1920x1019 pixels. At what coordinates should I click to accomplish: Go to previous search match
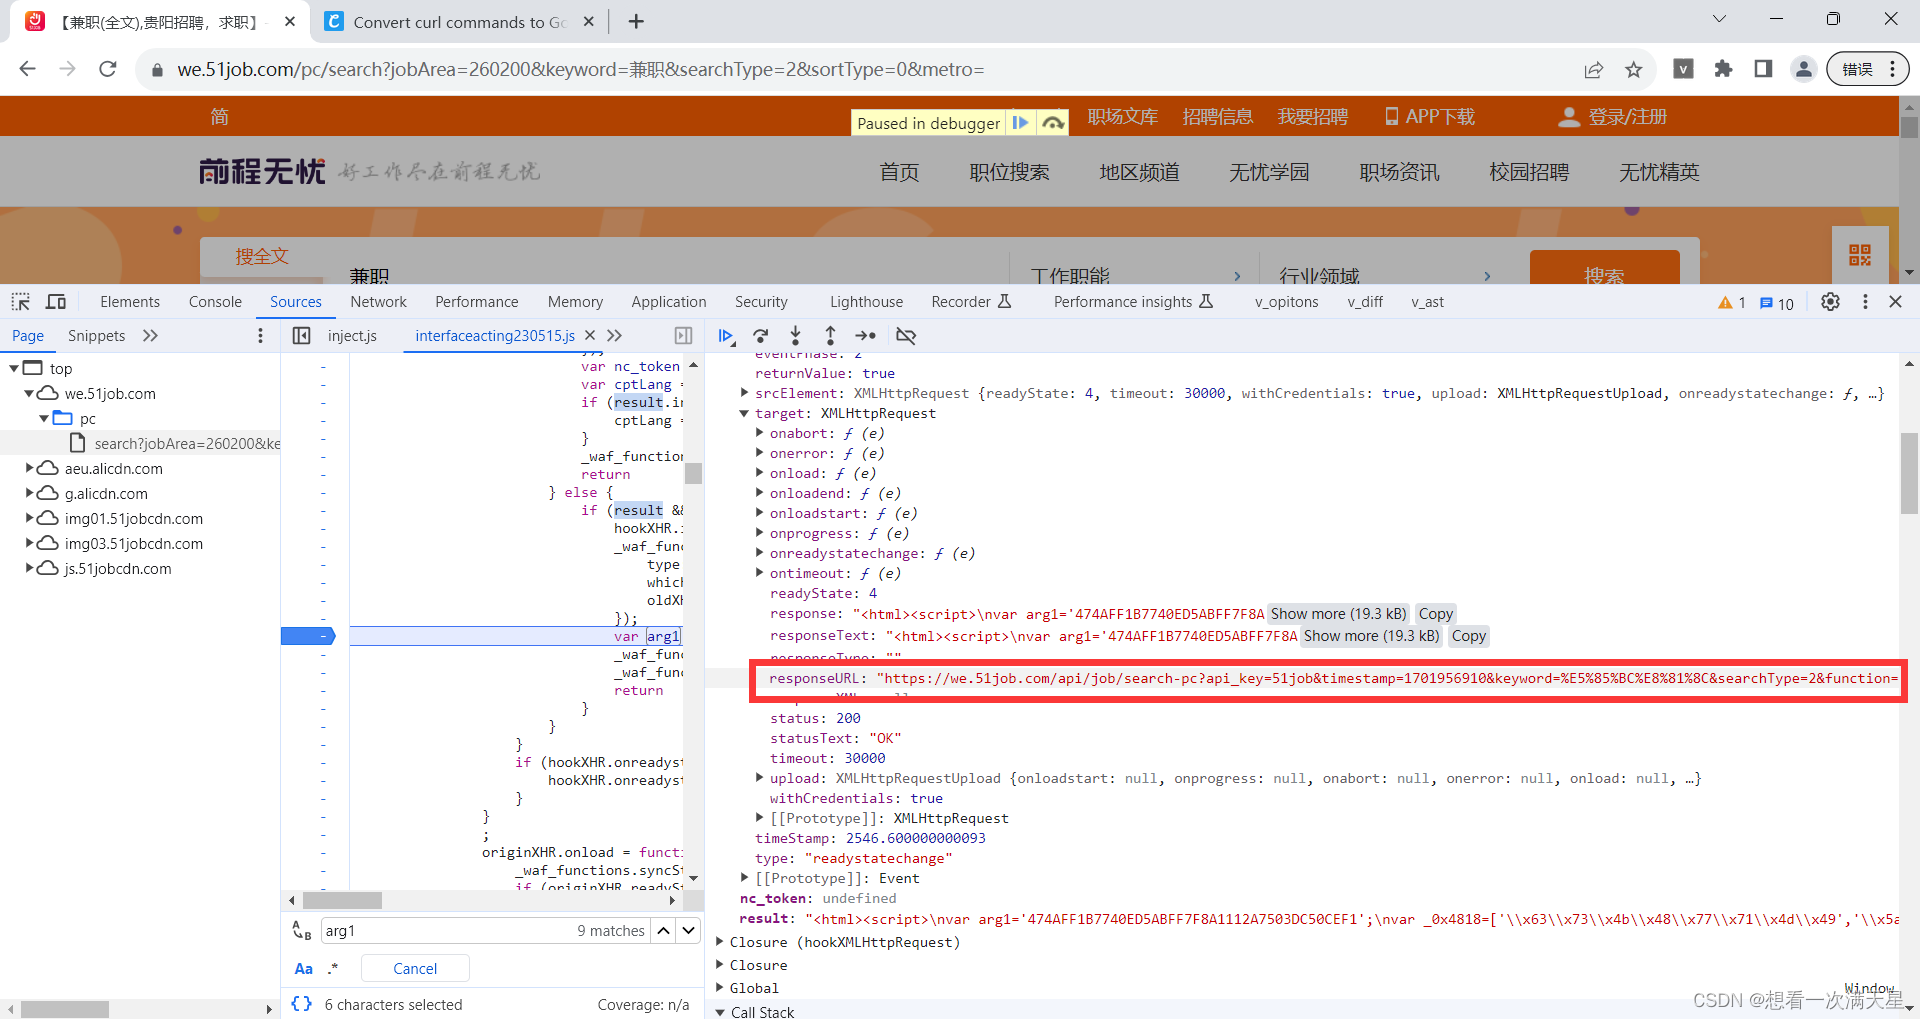(663, 931)
